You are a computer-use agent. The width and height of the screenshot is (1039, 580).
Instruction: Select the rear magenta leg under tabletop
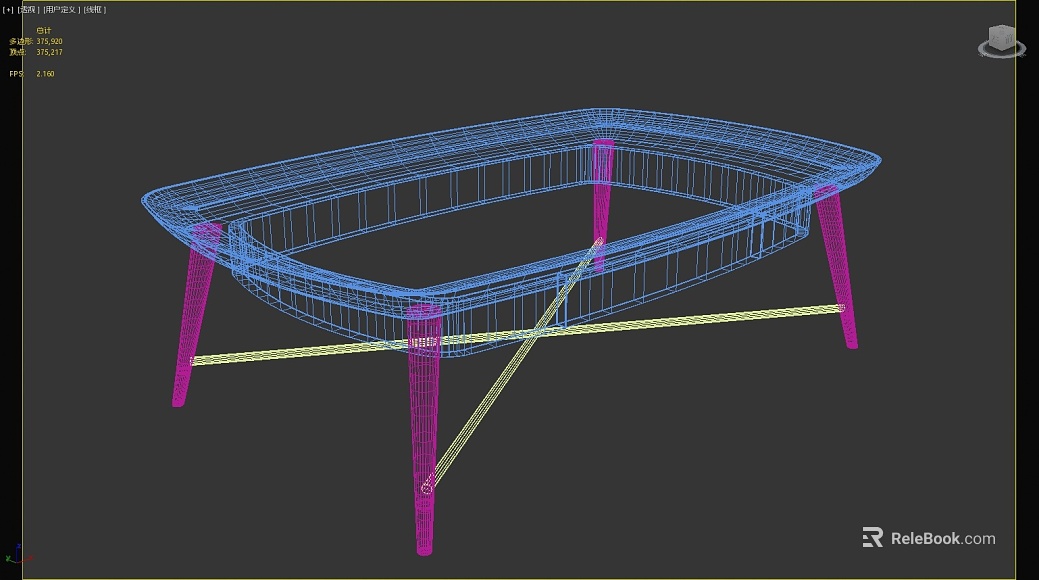[602, 205]
